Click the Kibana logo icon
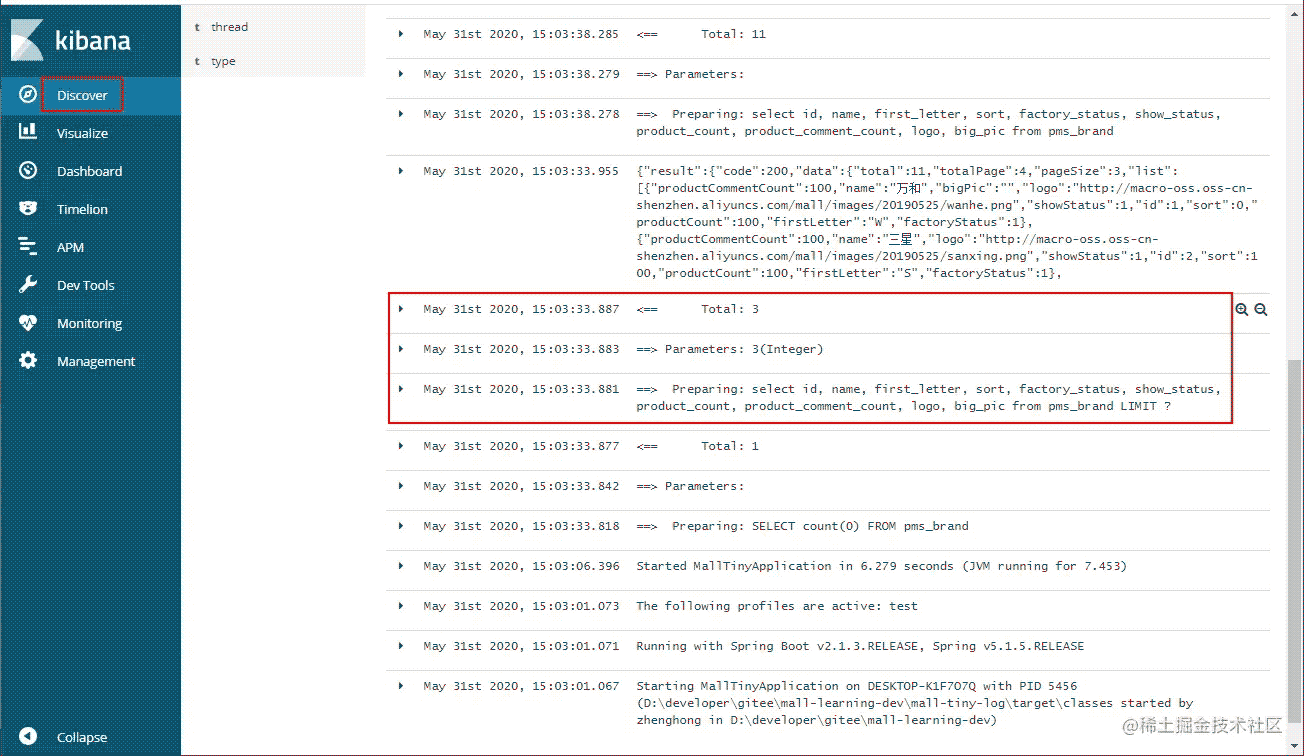 tap(28, 40)
